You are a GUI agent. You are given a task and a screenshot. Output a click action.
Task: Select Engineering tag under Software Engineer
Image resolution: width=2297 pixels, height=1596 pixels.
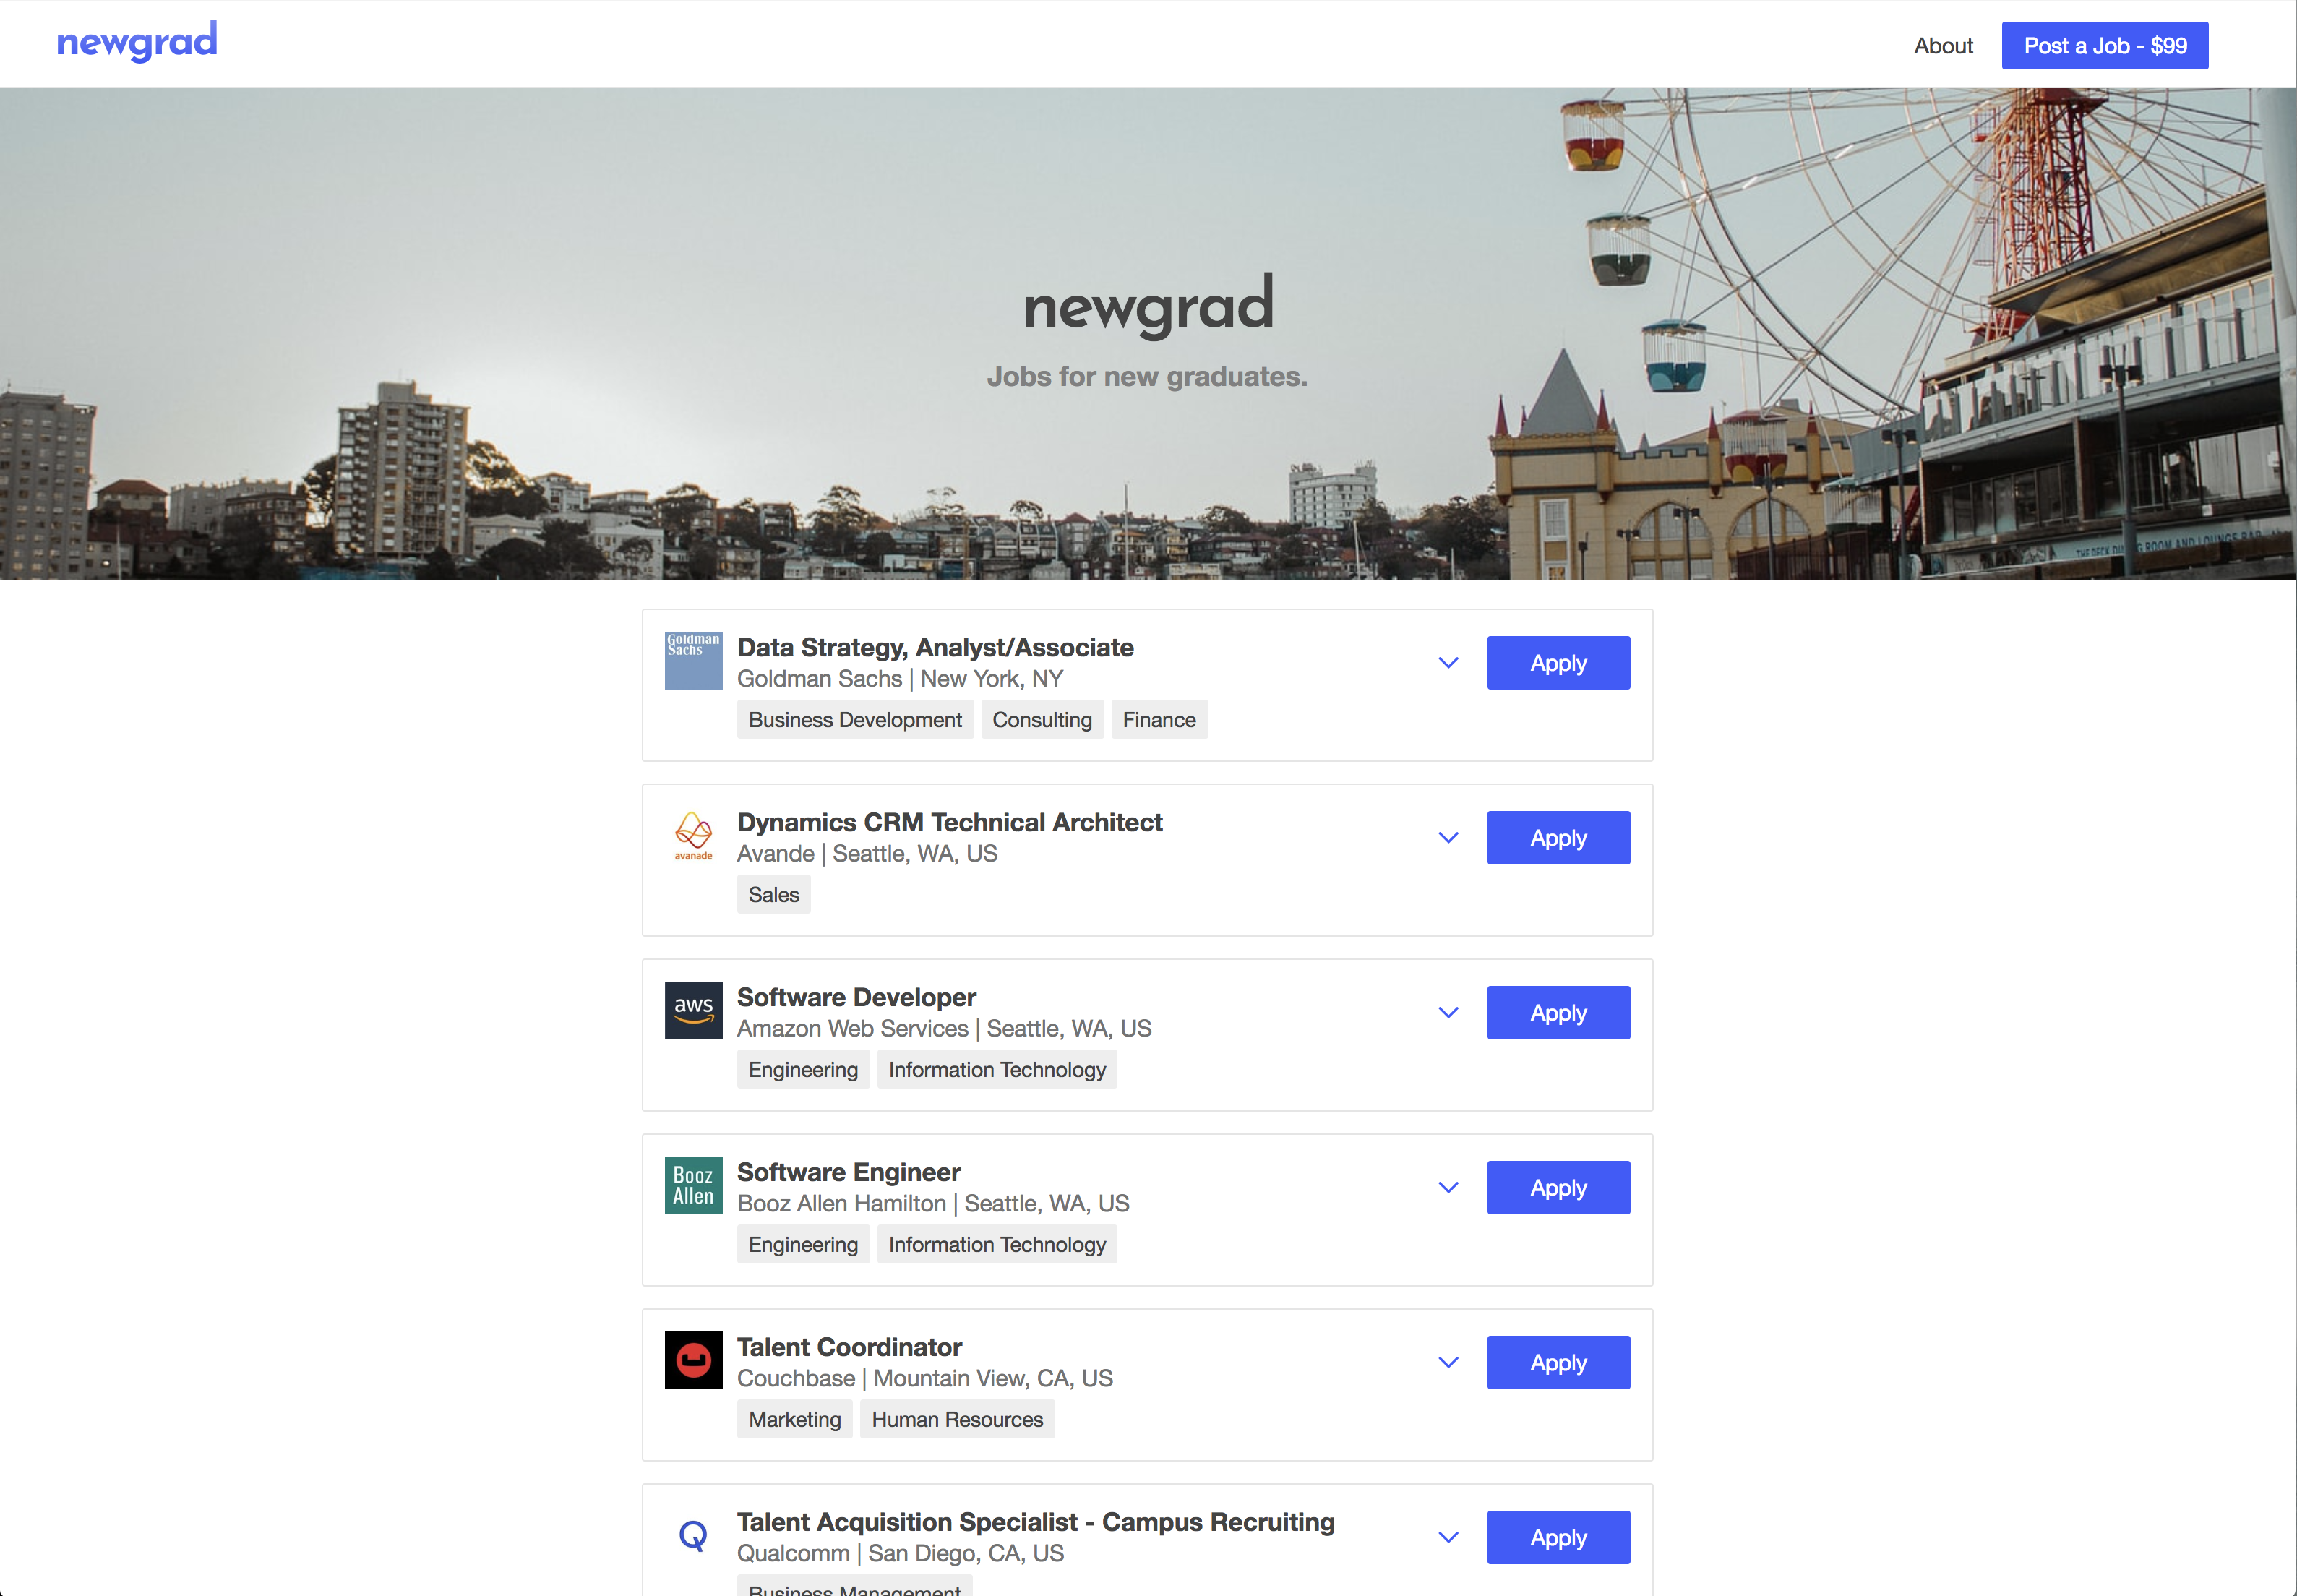tap(803, 1245)
